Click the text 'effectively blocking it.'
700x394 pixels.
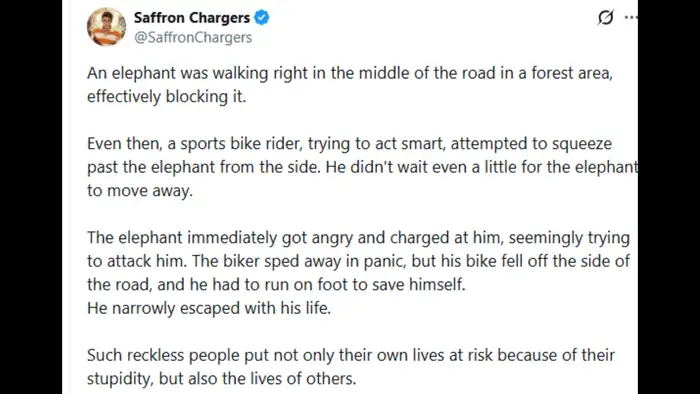click(x=167, y=96)
